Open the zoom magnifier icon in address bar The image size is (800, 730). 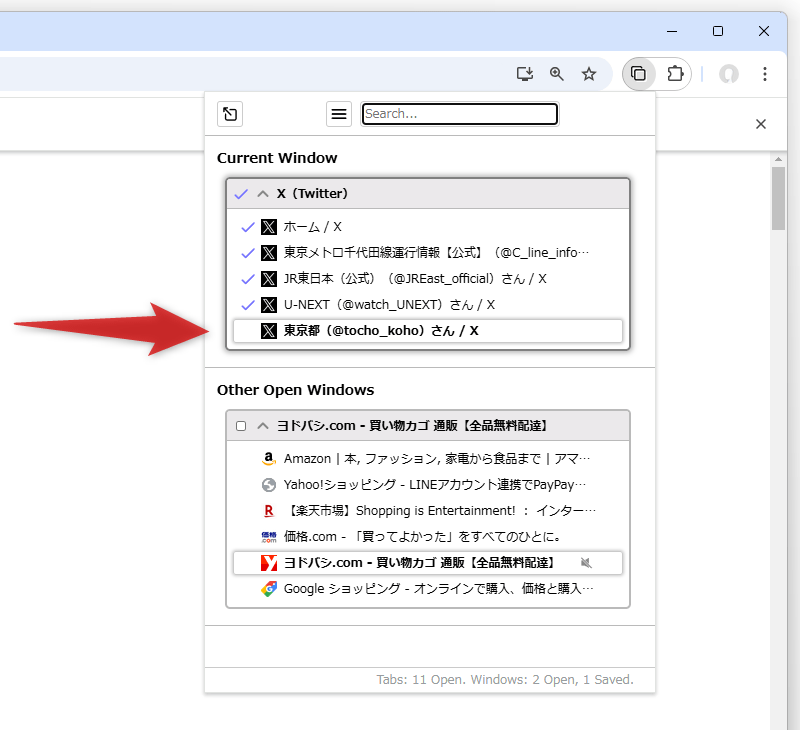coord(557,74)
